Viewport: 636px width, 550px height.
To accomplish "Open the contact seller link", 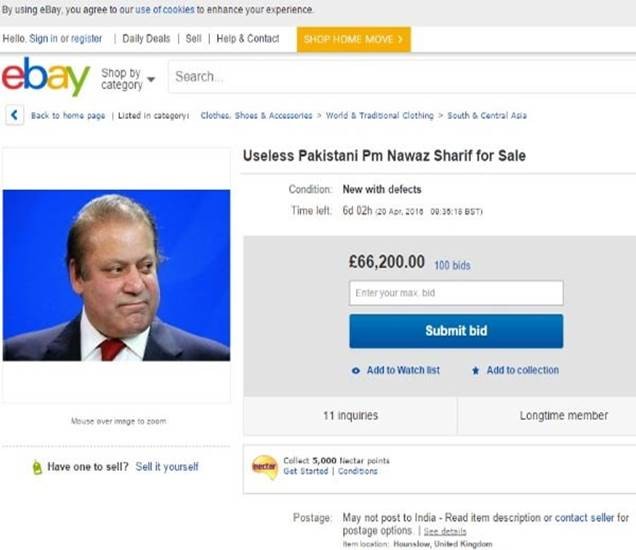I will (x=584, y=518).
